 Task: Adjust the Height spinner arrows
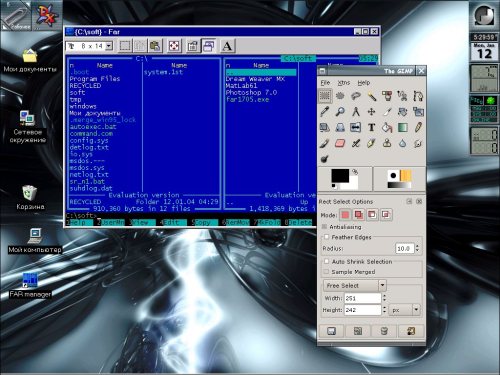pyautogui.click(x=385, y=310)
